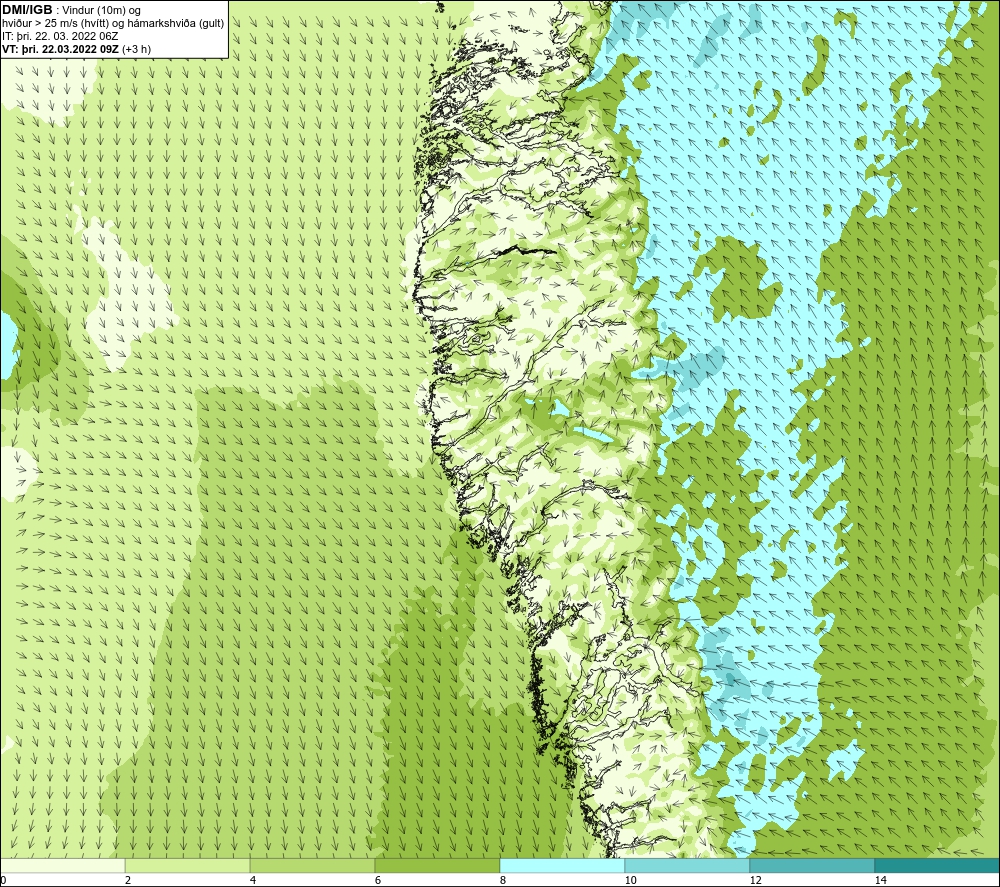Click the 0–2 m/s palest color swatch
This screenshot has height=887, width=1000.
click(62, 865)
